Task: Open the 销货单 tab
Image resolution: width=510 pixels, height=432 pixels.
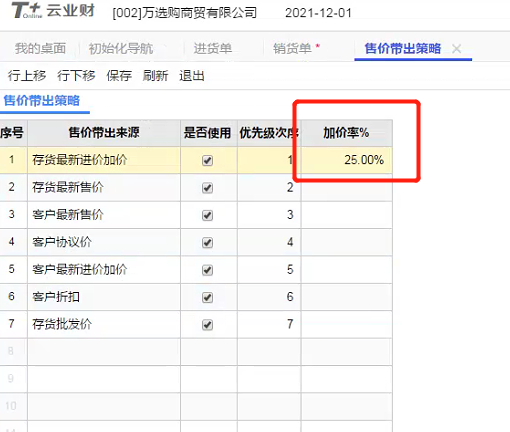Action: (292, 49)
